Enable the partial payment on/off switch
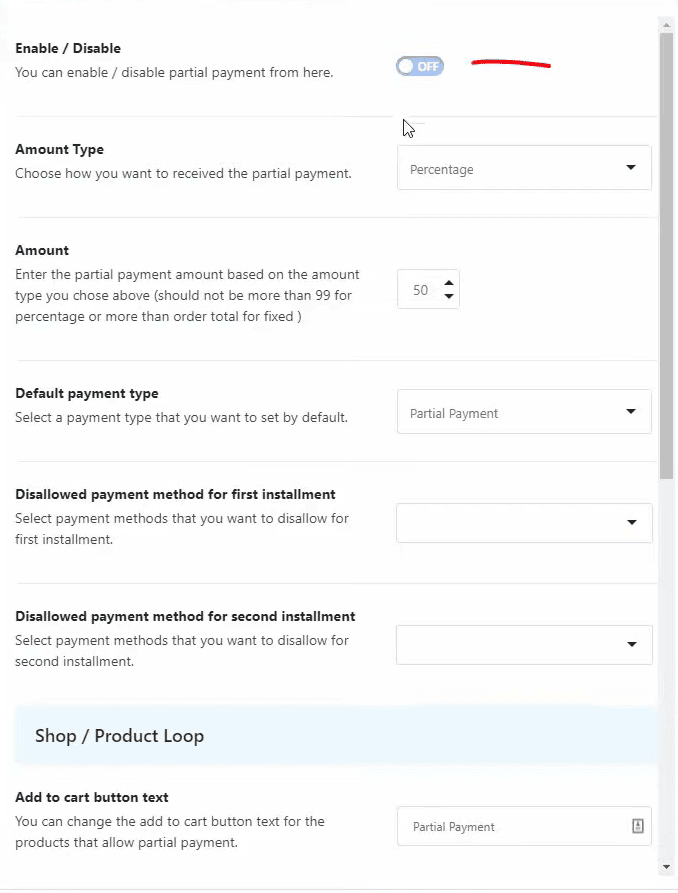Viewport: 678px width, 893px height. pos(419,65)
